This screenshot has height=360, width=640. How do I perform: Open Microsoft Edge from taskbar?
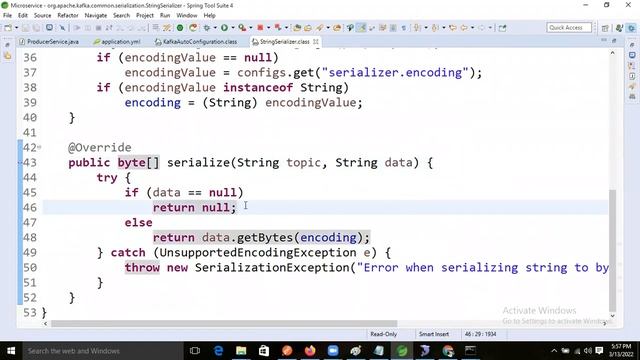pyautogui.click(x=218, y=351)
